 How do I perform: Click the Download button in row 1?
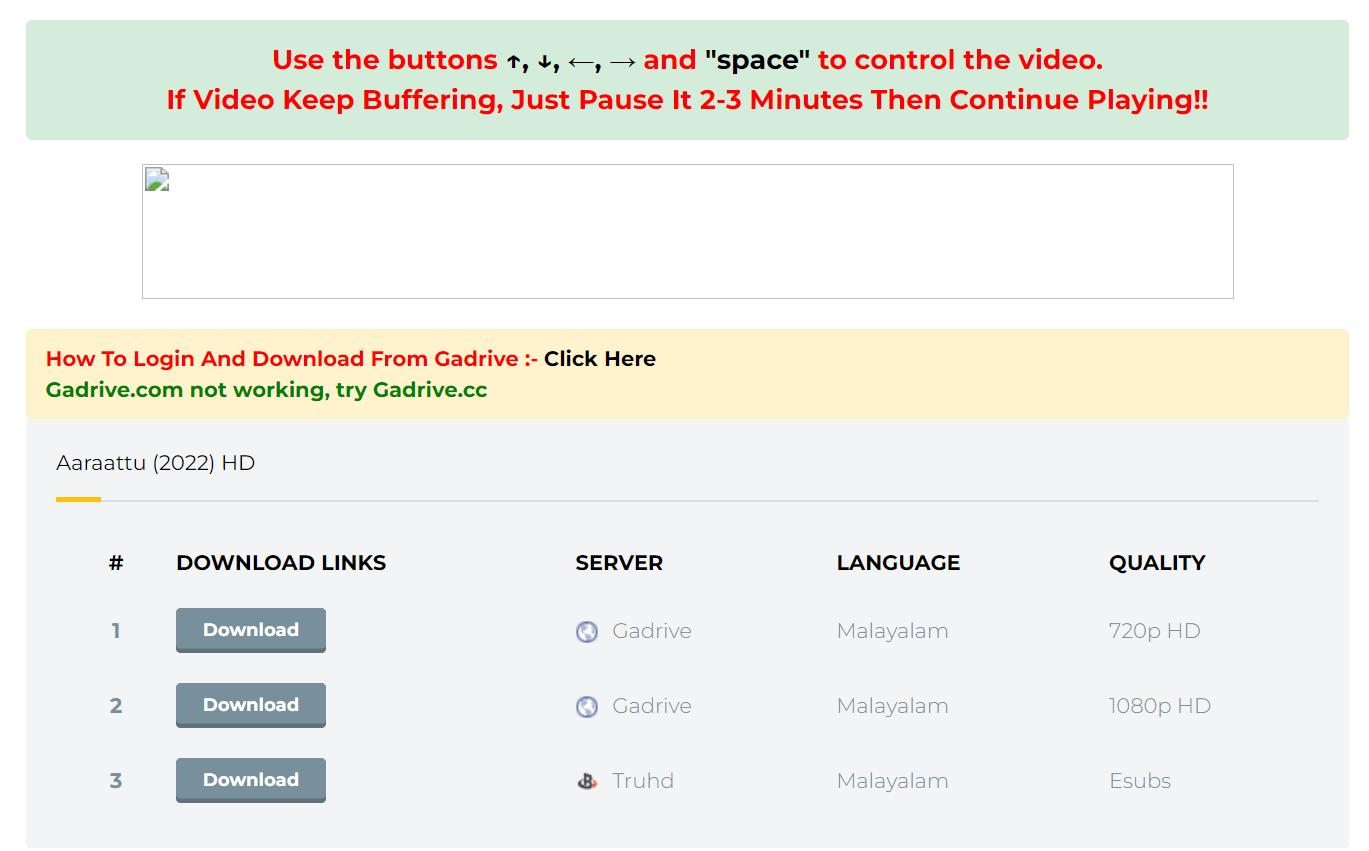[x=251, y=630]
